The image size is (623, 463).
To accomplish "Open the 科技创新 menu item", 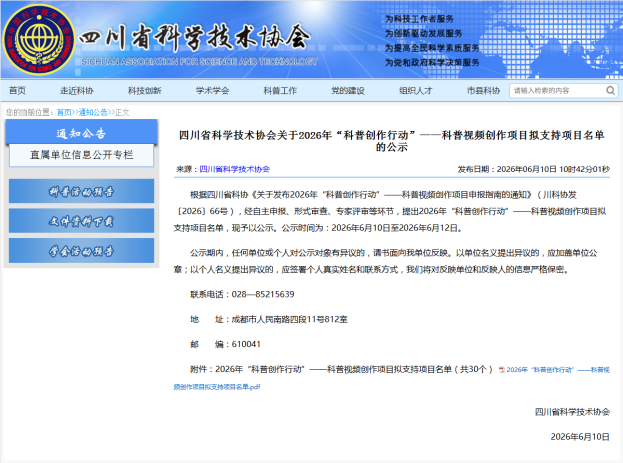I will tap(145, 91).
